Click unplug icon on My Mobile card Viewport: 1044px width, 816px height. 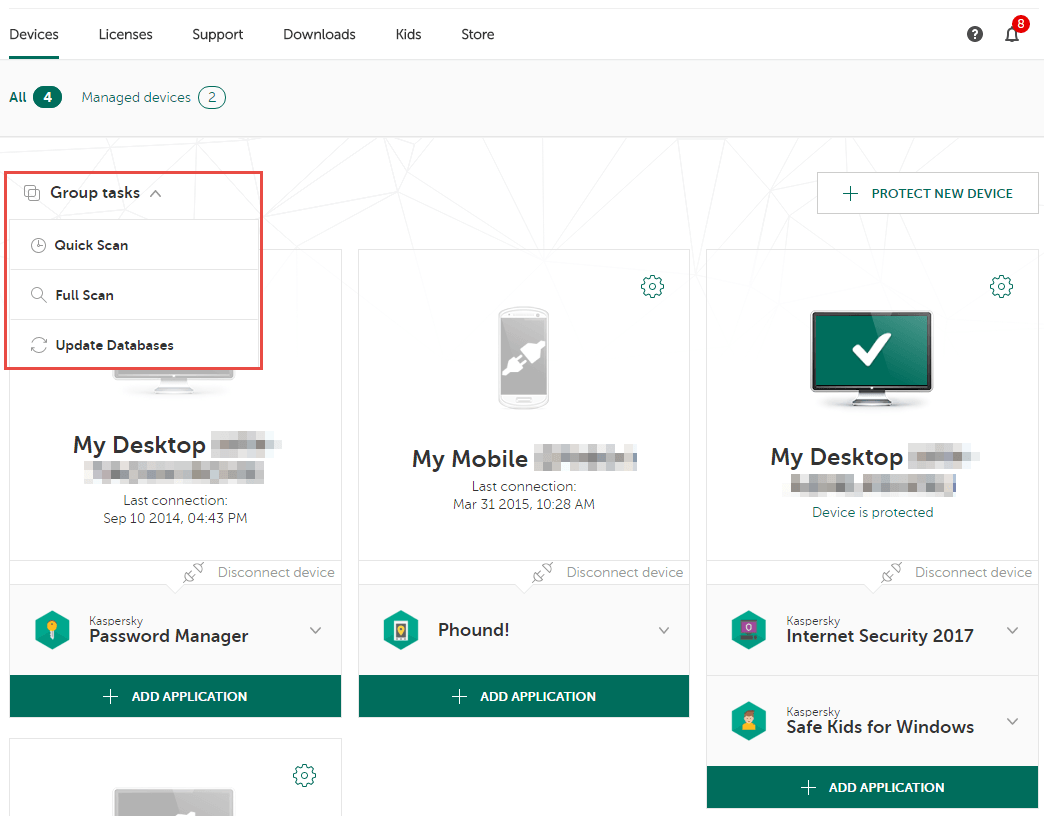(x=542, y=572)
